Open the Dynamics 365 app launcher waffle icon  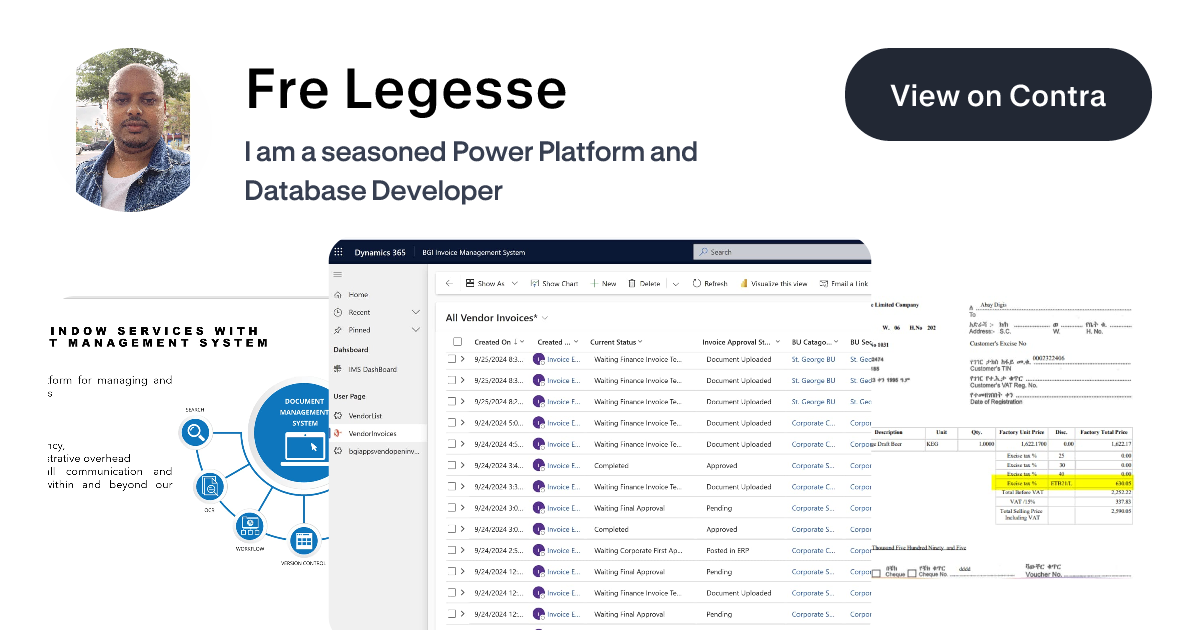[338, 252]
